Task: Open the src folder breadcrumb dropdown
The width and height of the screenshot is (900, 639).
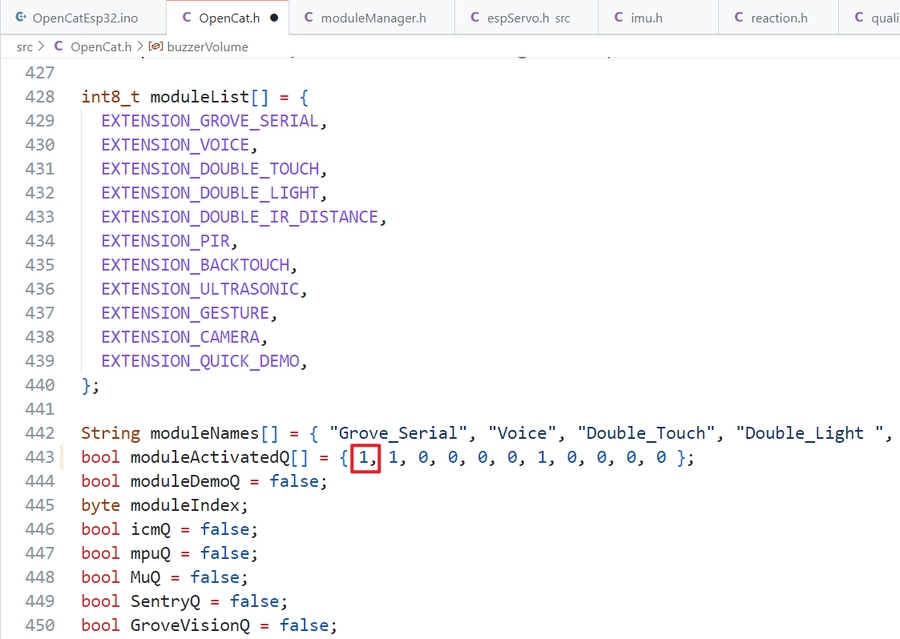Action: point(24,47)
